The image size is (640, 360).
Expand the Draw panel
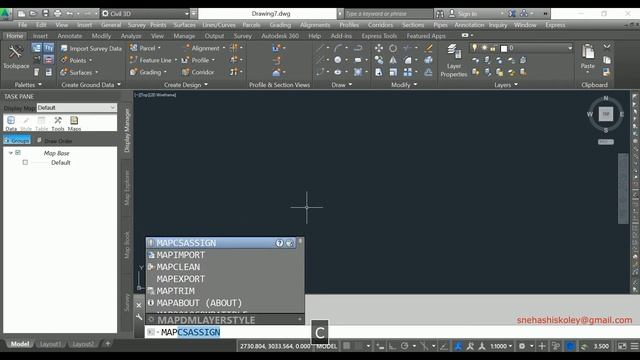pyautogui.click(x=342, y=85)
